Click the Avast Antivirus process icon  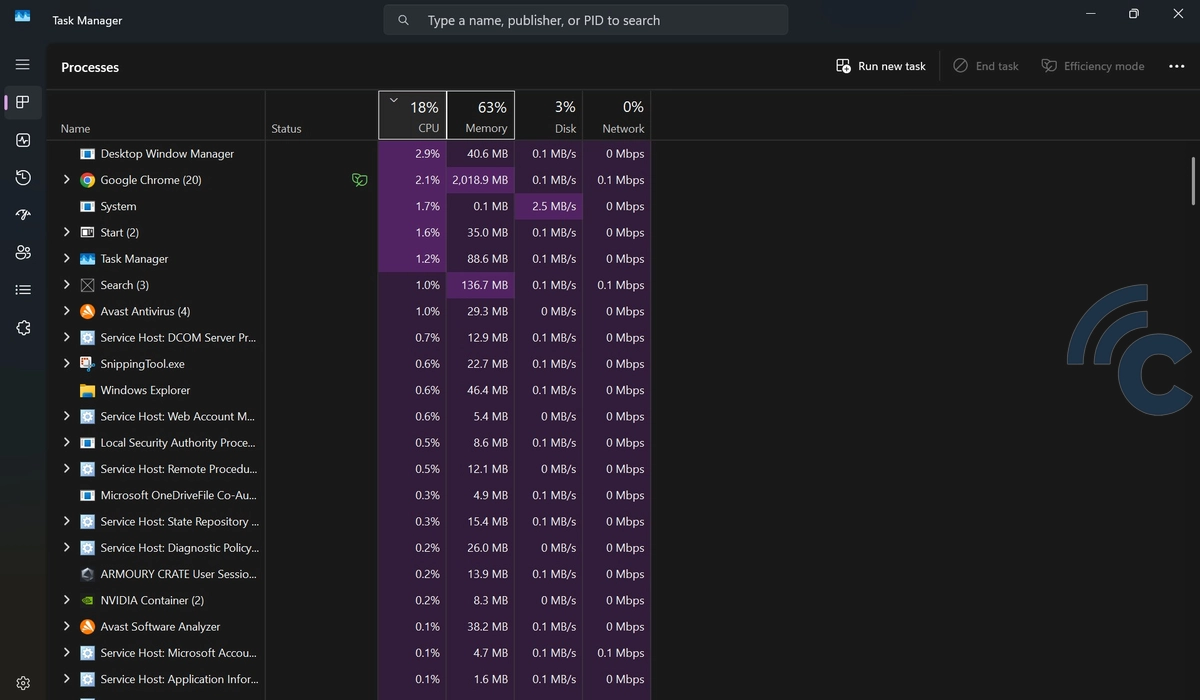tap(87, 311)
